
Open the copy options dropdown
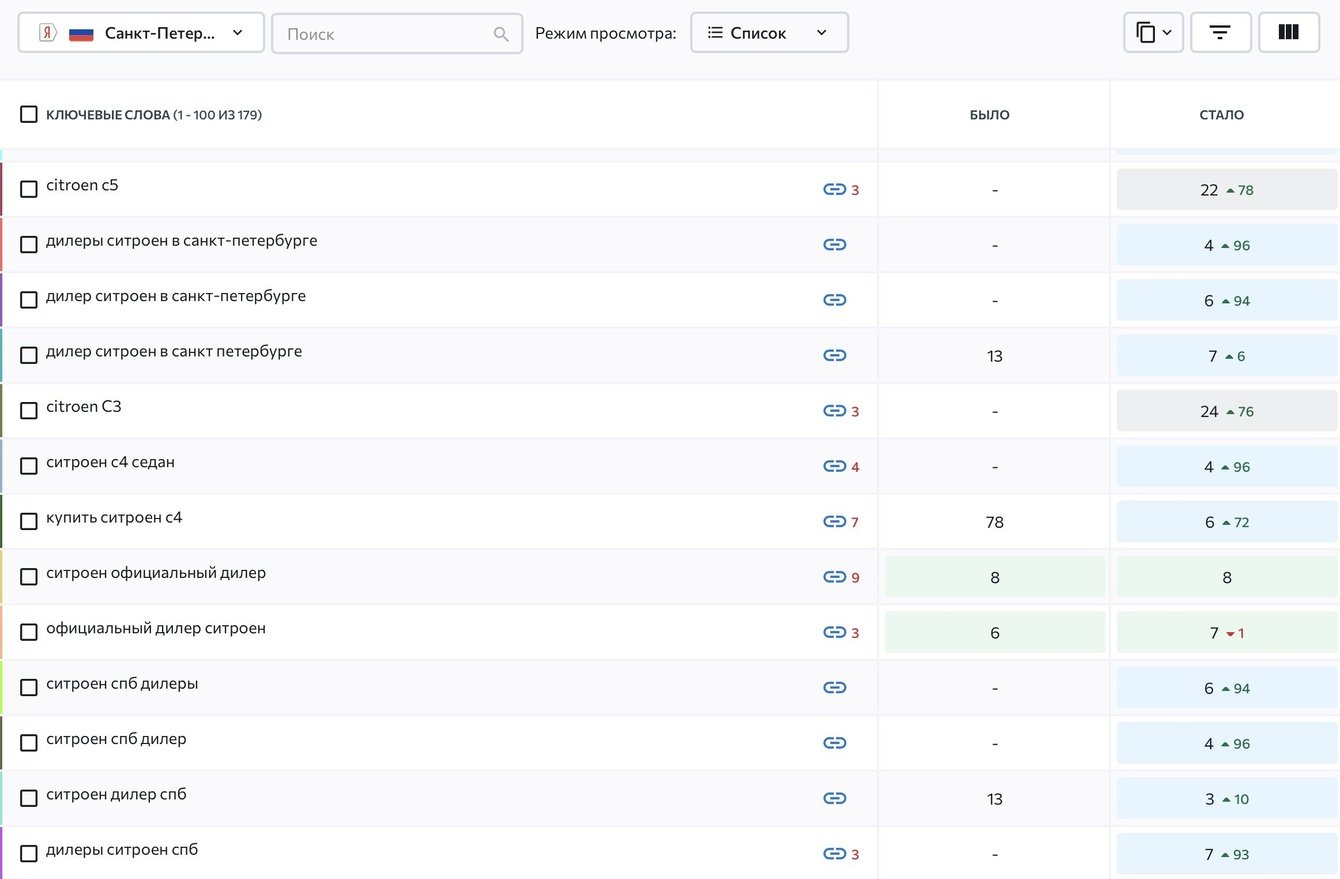(1153, 33)
